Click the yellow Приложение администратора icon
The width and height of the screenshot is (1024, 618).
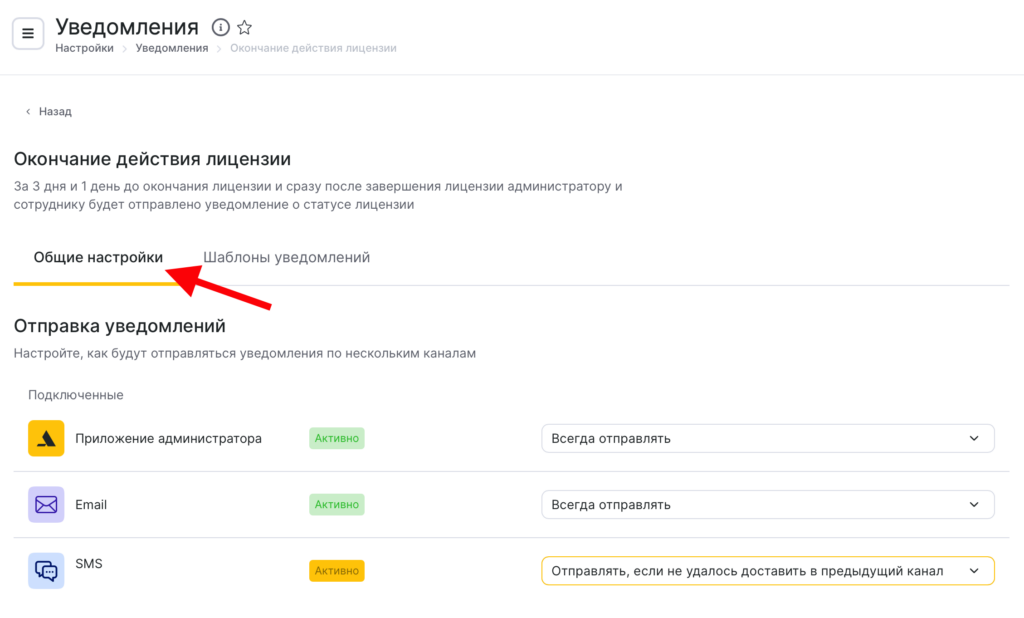[x=46, y=438]
